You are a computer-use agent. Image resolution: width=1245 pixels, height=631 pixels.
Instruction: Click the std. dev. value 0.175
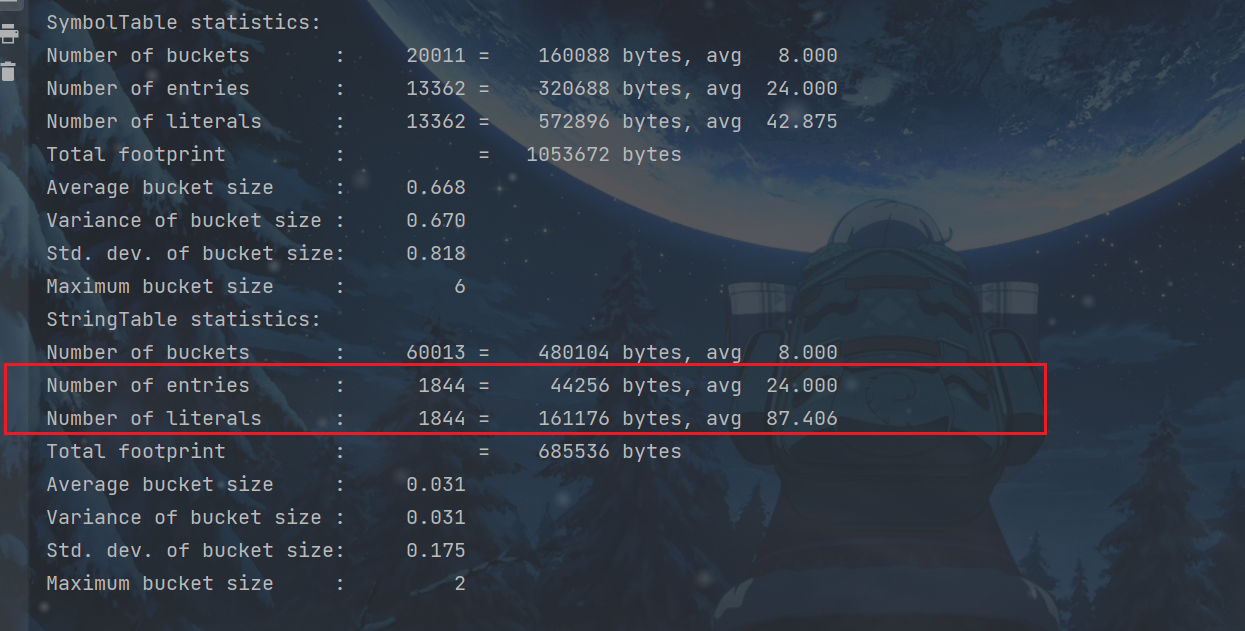(x=435, y=550)
